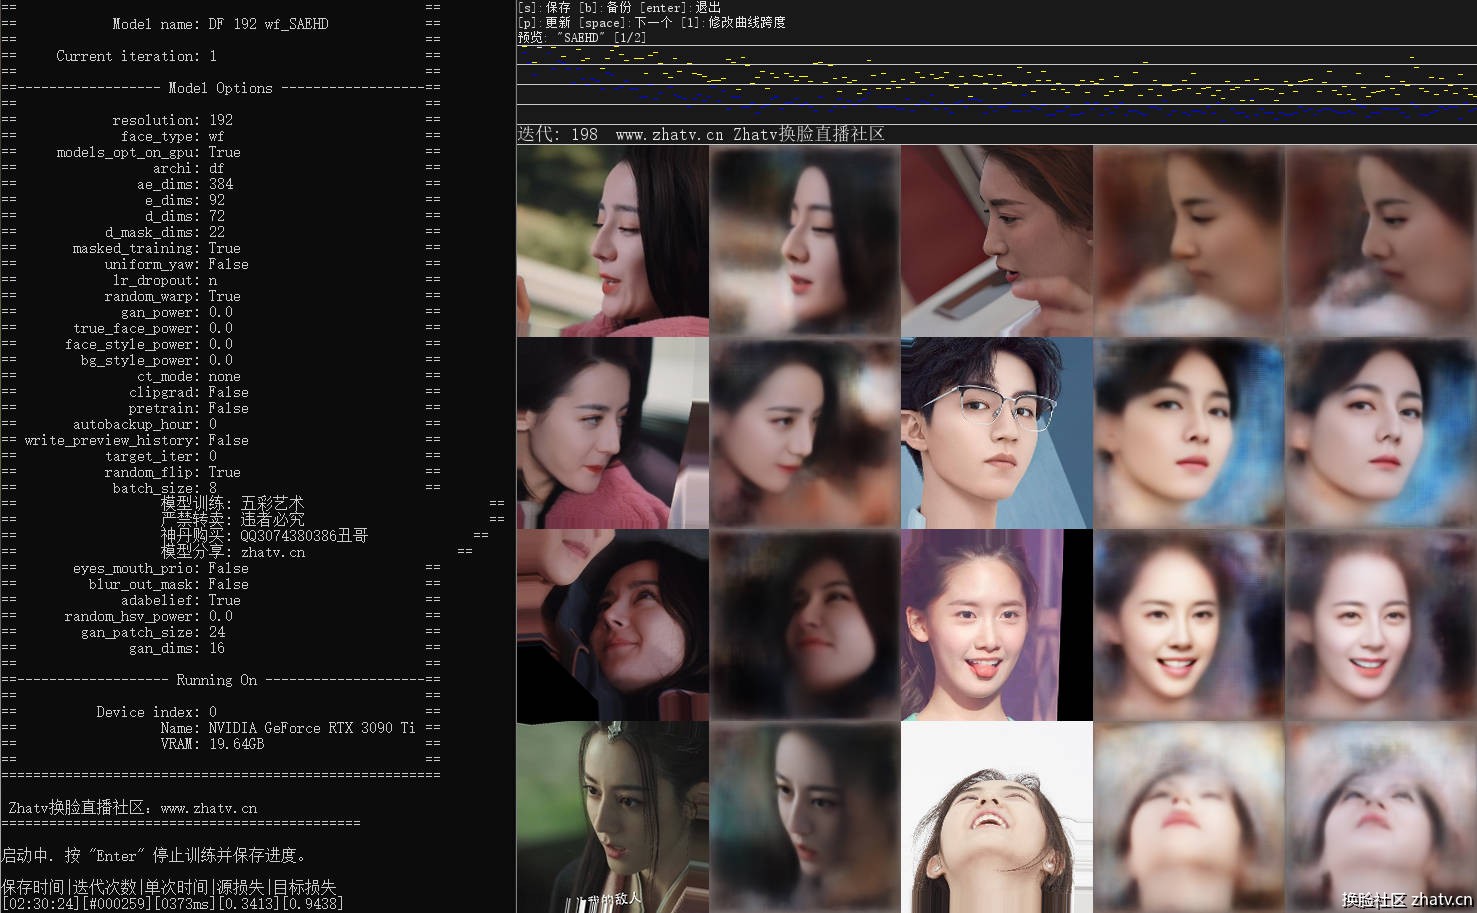Viewport: 1477px width, 913px height.
Task: Click the "gan_power: 0.0" option line
Action: pos(176,312)
